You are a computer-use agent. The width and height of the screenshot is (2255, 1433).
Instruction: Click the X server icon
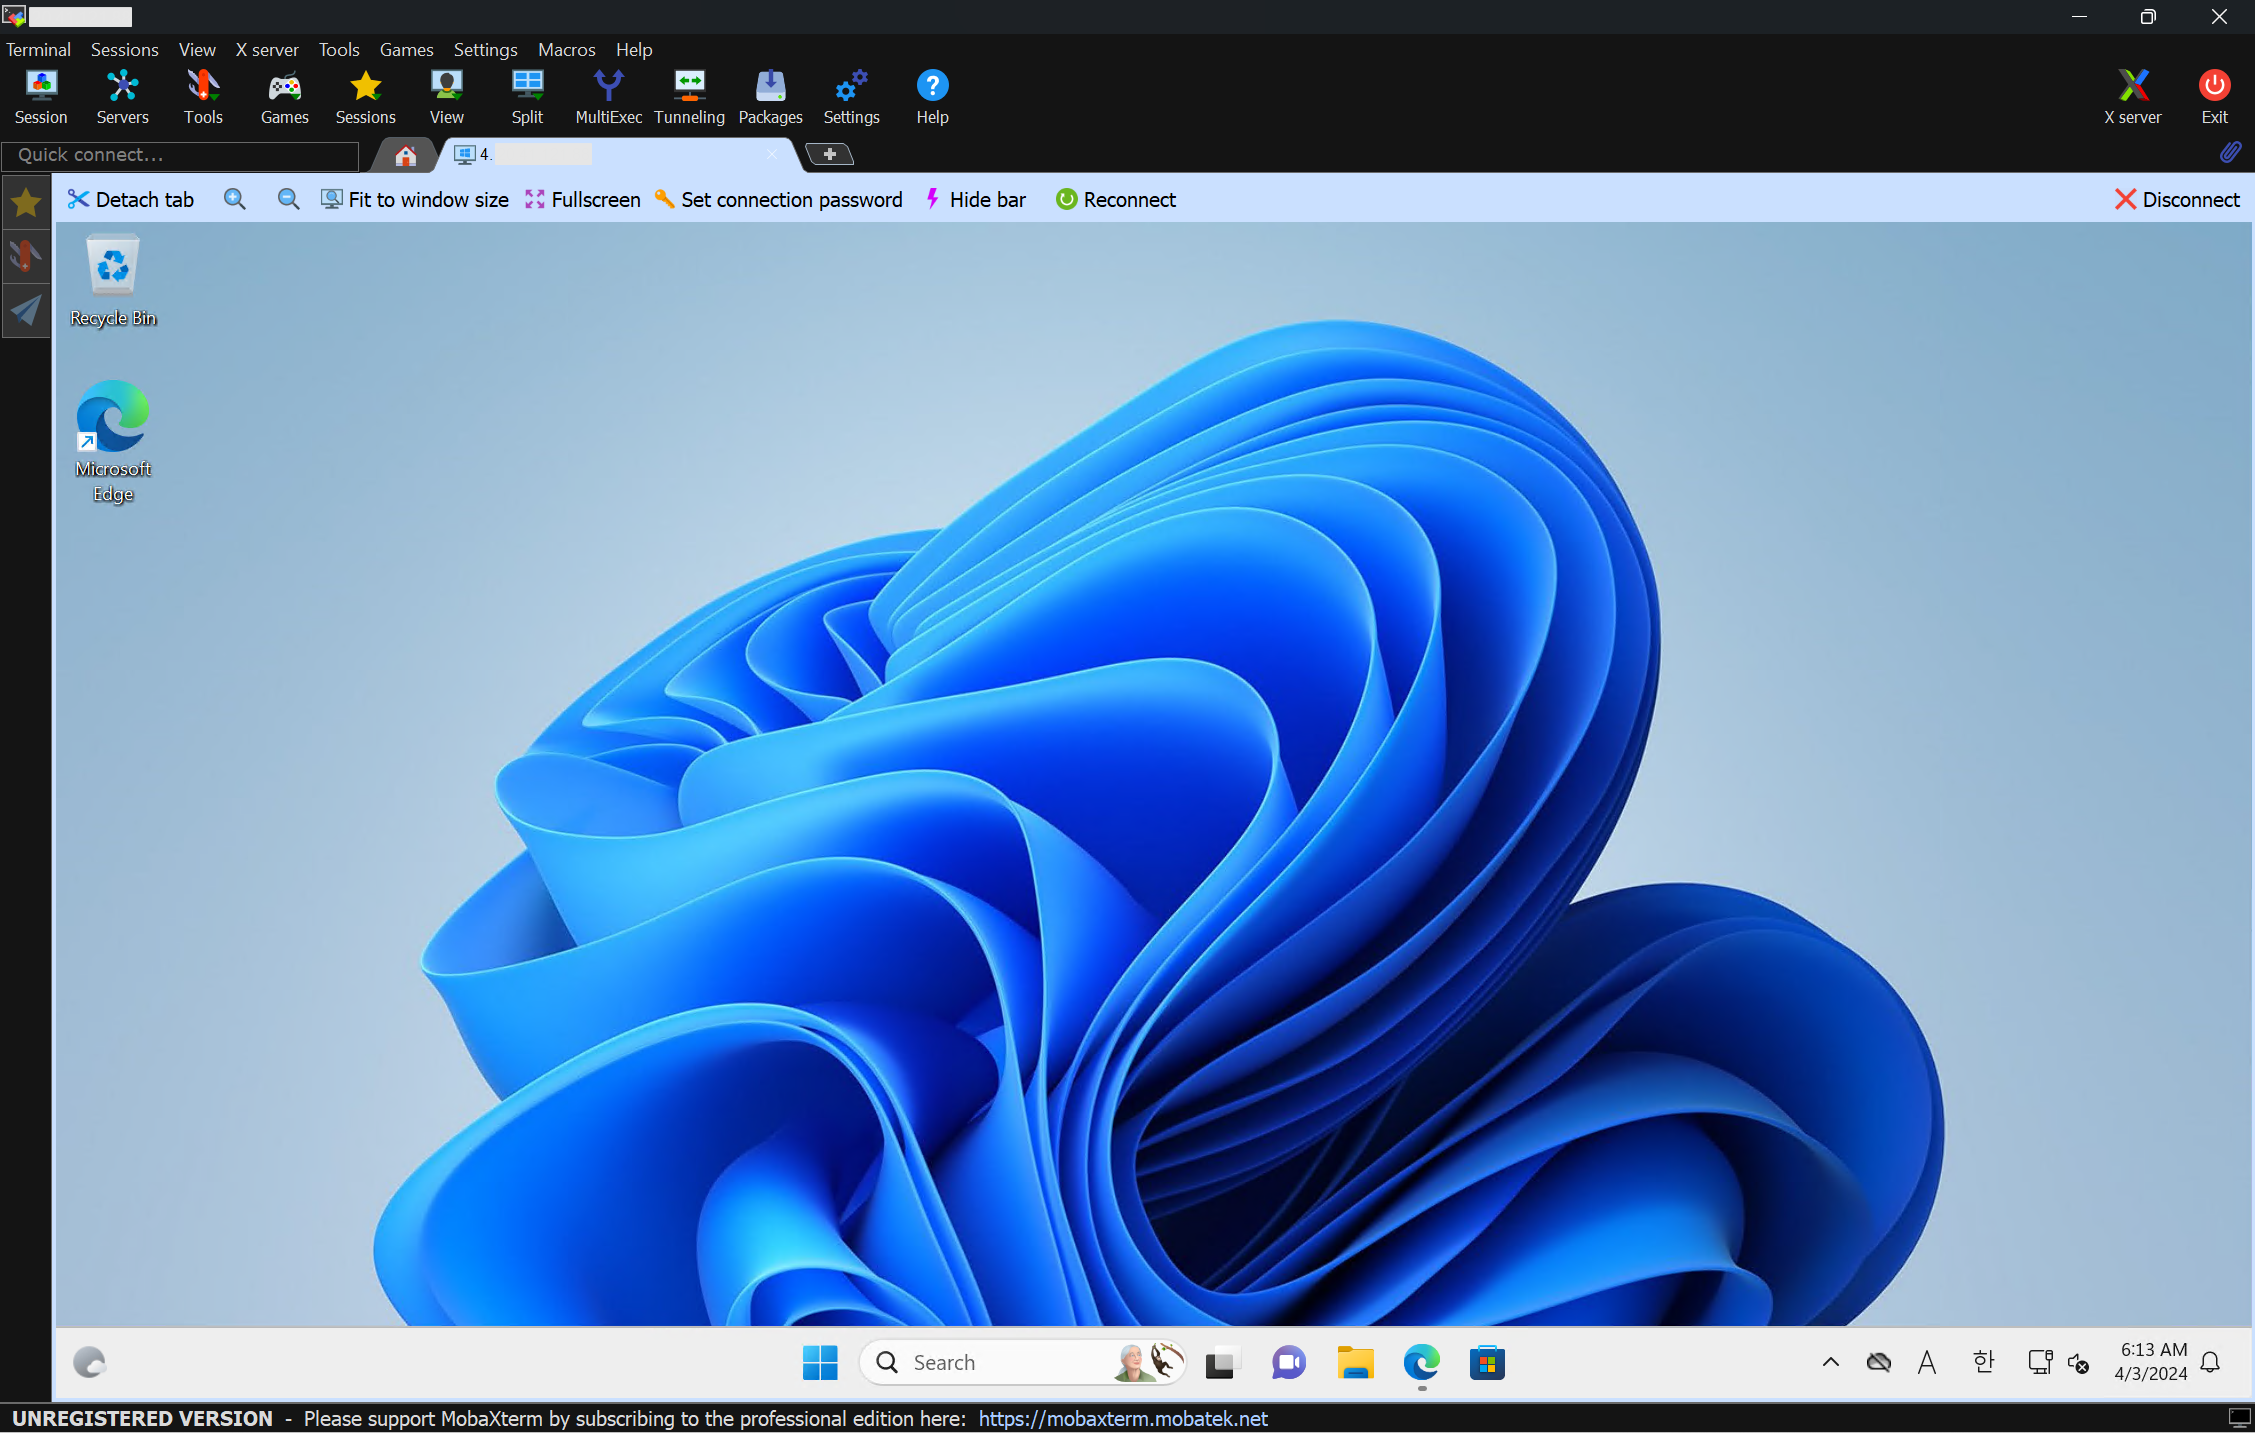coord(2132,97)
